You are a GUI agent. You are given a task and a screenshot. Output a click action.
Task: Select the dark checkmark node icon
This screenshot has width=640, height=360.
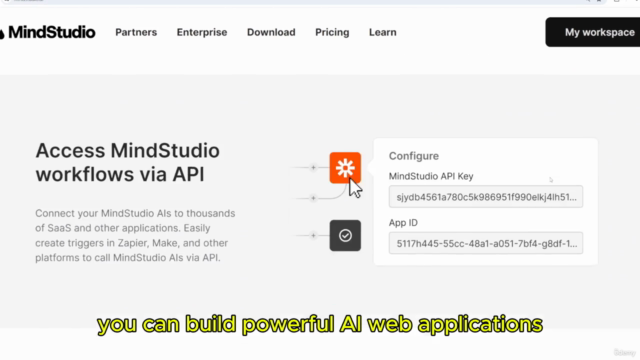[345, 236]
